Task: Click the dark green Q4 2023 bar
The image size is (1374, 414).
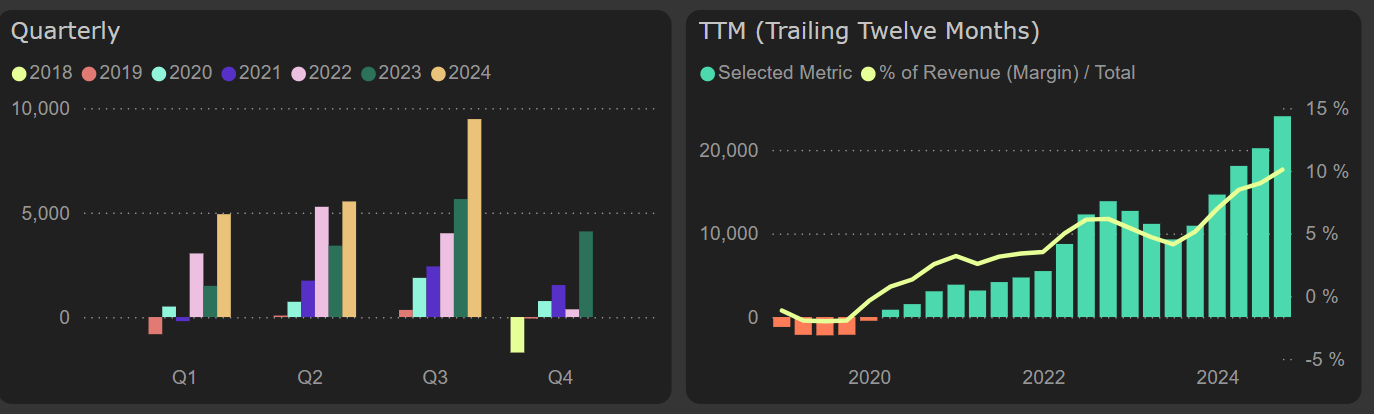Action: 586,275
